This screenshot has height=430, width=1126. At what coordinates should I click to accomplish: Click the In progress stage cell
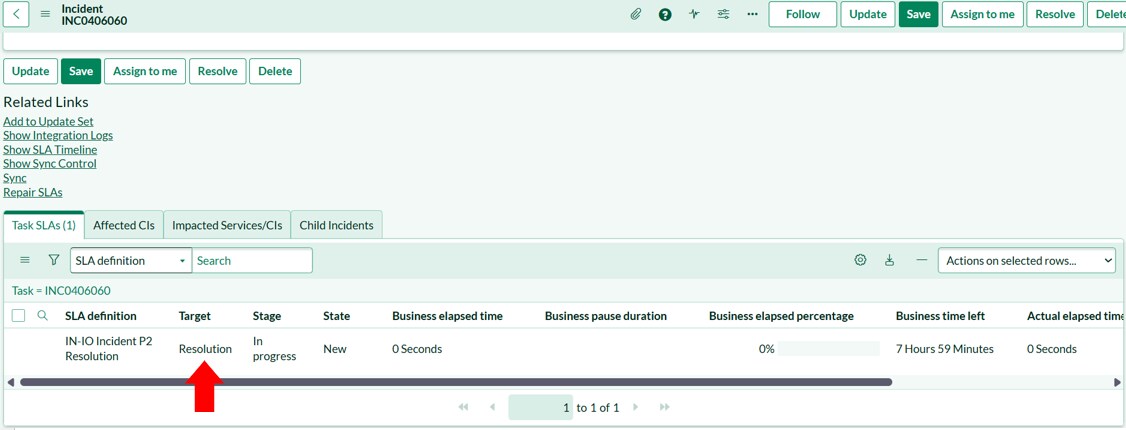pos(274,349)
